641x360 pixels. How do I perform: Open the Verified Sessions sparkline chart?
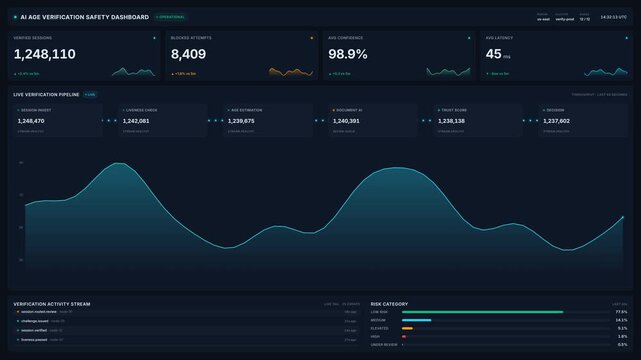click(134, 72)
